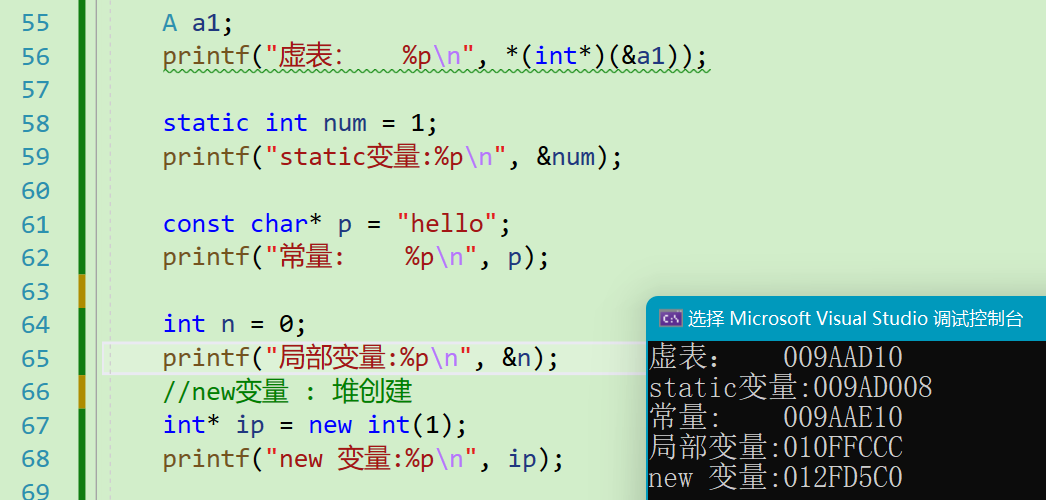Click the 'int n = 0;' line

(235, 325)
